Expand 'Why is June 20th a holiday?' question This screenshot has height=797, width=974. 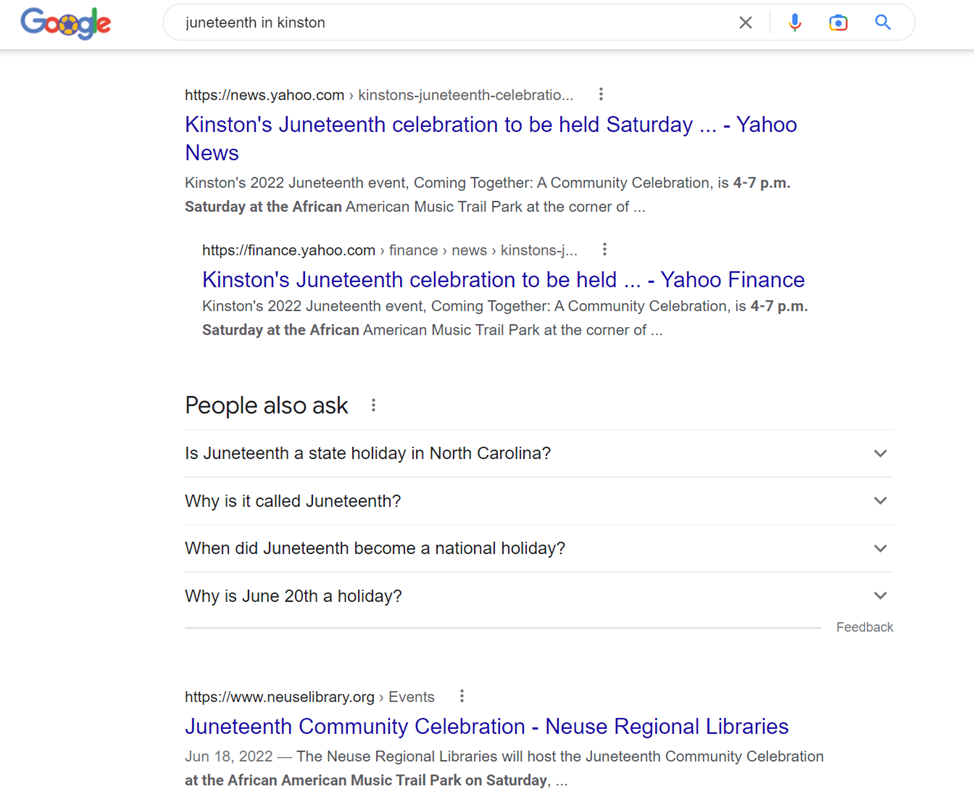point(539,596)
